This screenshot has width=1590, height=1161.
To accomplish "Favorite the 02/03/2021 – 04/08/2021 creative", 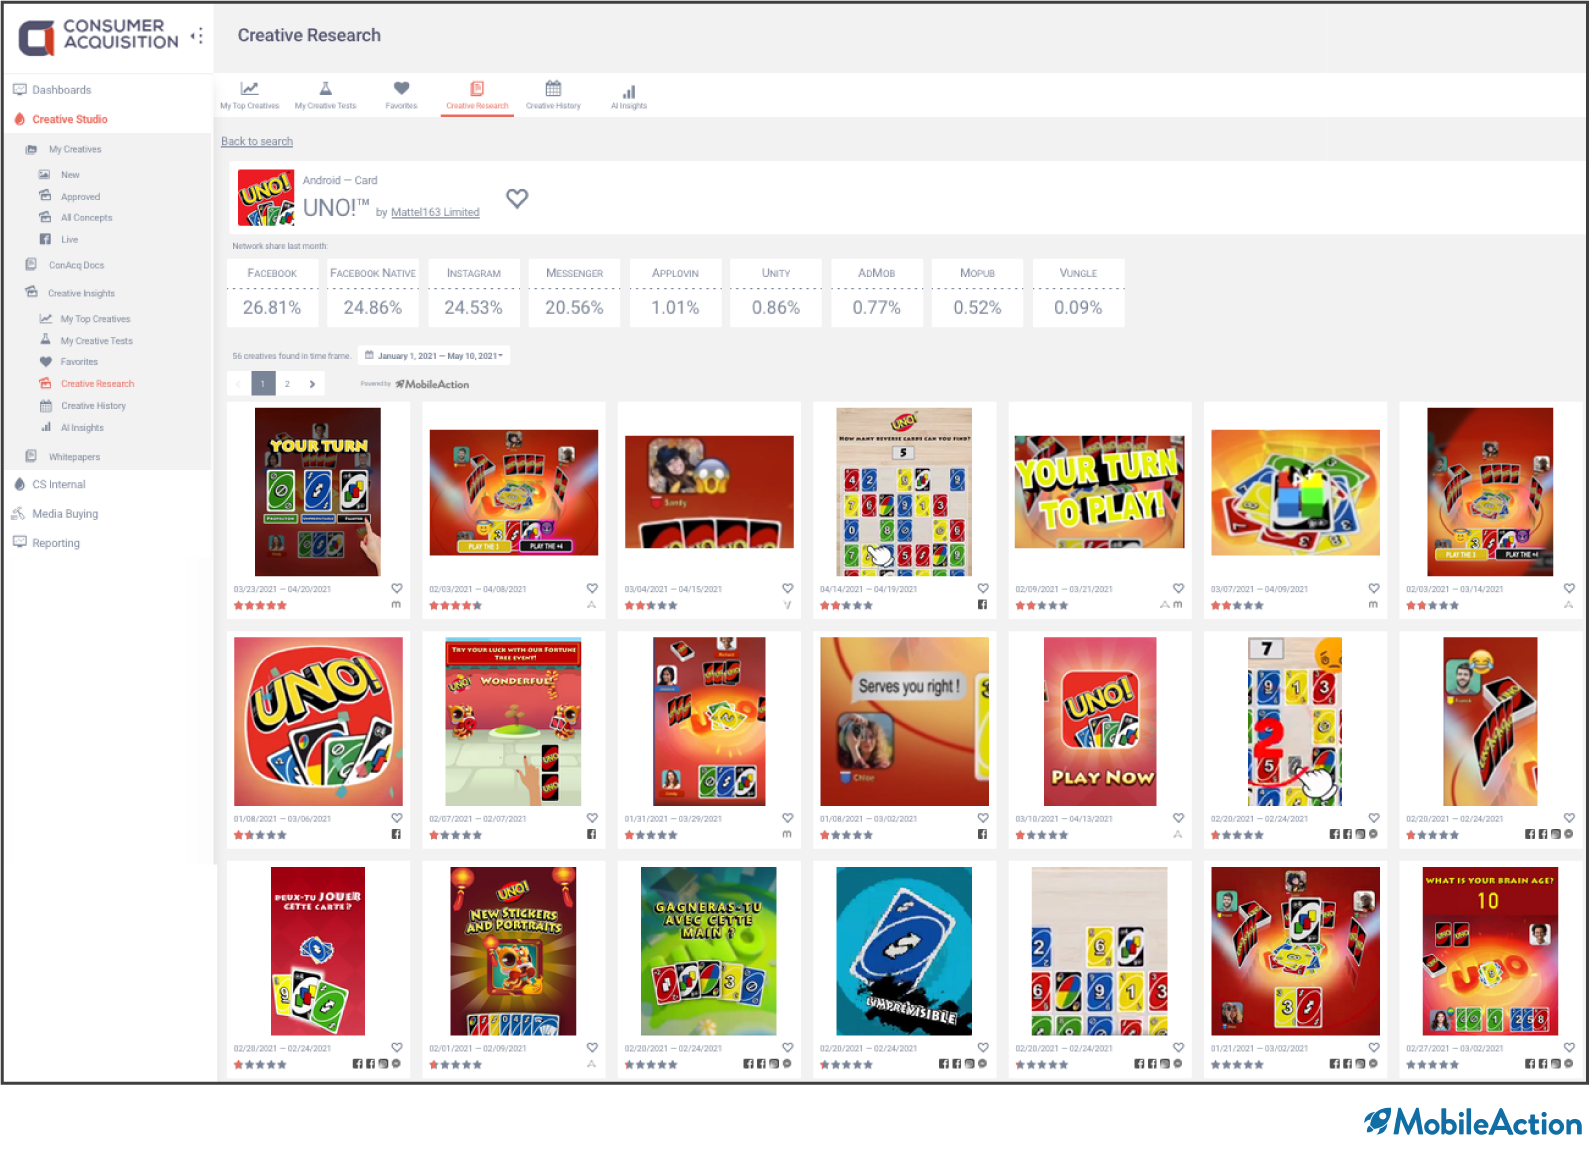I will (x=592, y=588).
